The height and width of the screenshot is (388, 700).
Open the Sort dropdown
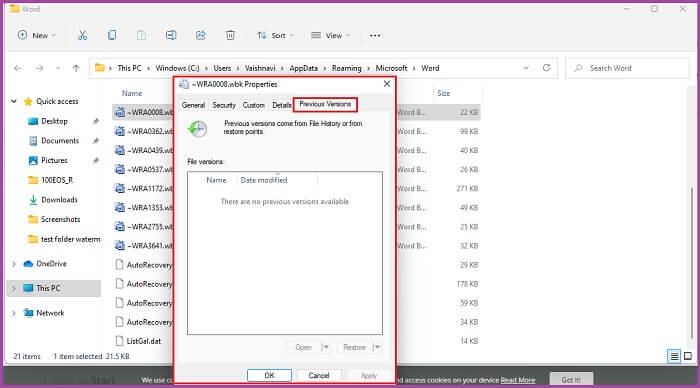click(275, 35)
